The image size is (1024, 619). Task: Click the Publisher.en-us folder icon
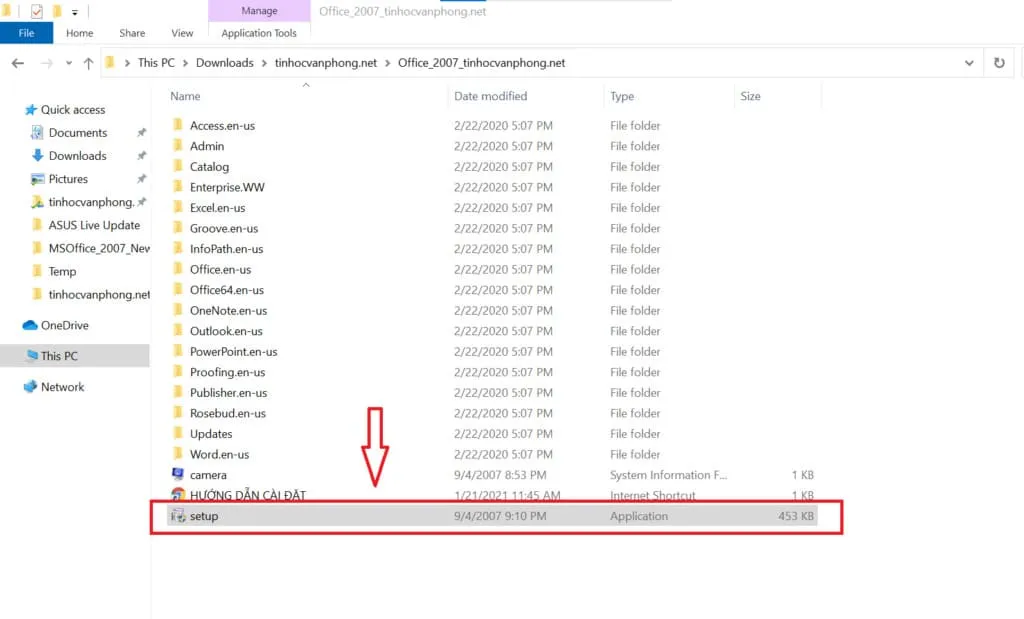point(178,392)
